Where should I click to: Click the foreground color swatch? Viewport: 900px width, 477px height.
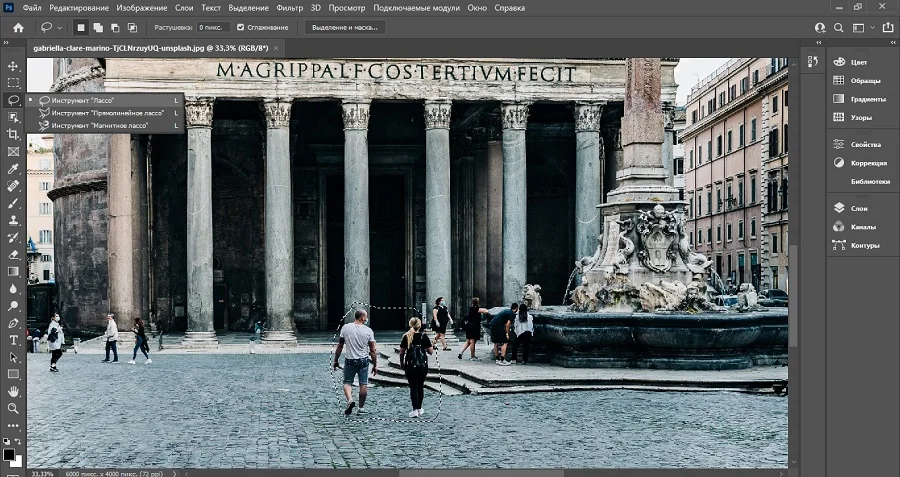(9, 455)
